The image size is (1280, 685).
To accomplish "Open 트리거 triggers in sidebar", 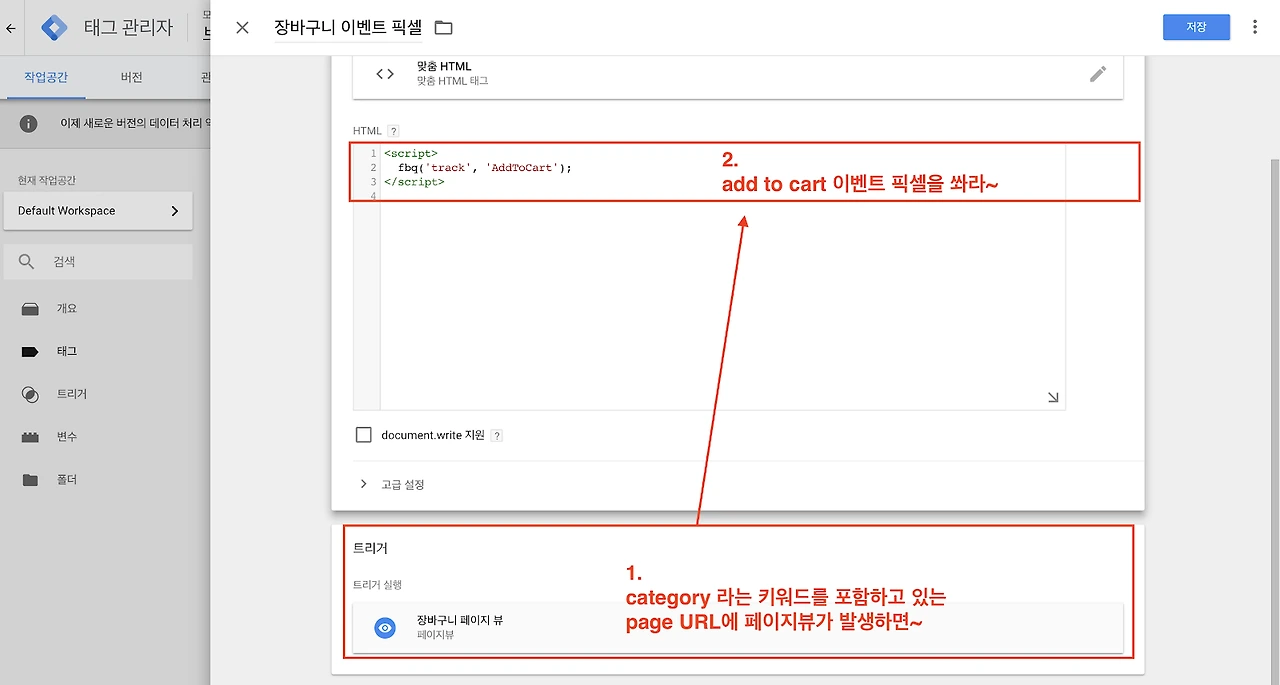I will point(71,394).
